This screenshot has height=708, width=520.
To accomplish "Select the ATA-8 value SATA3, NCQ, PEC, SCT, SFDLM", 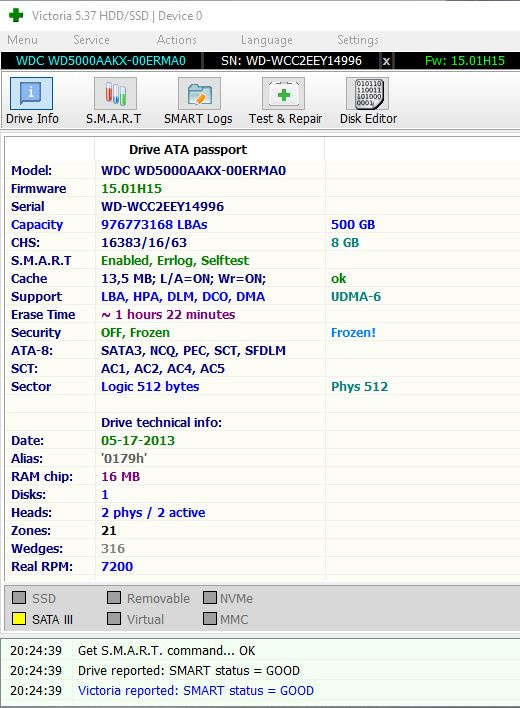I will click(193, 351).
